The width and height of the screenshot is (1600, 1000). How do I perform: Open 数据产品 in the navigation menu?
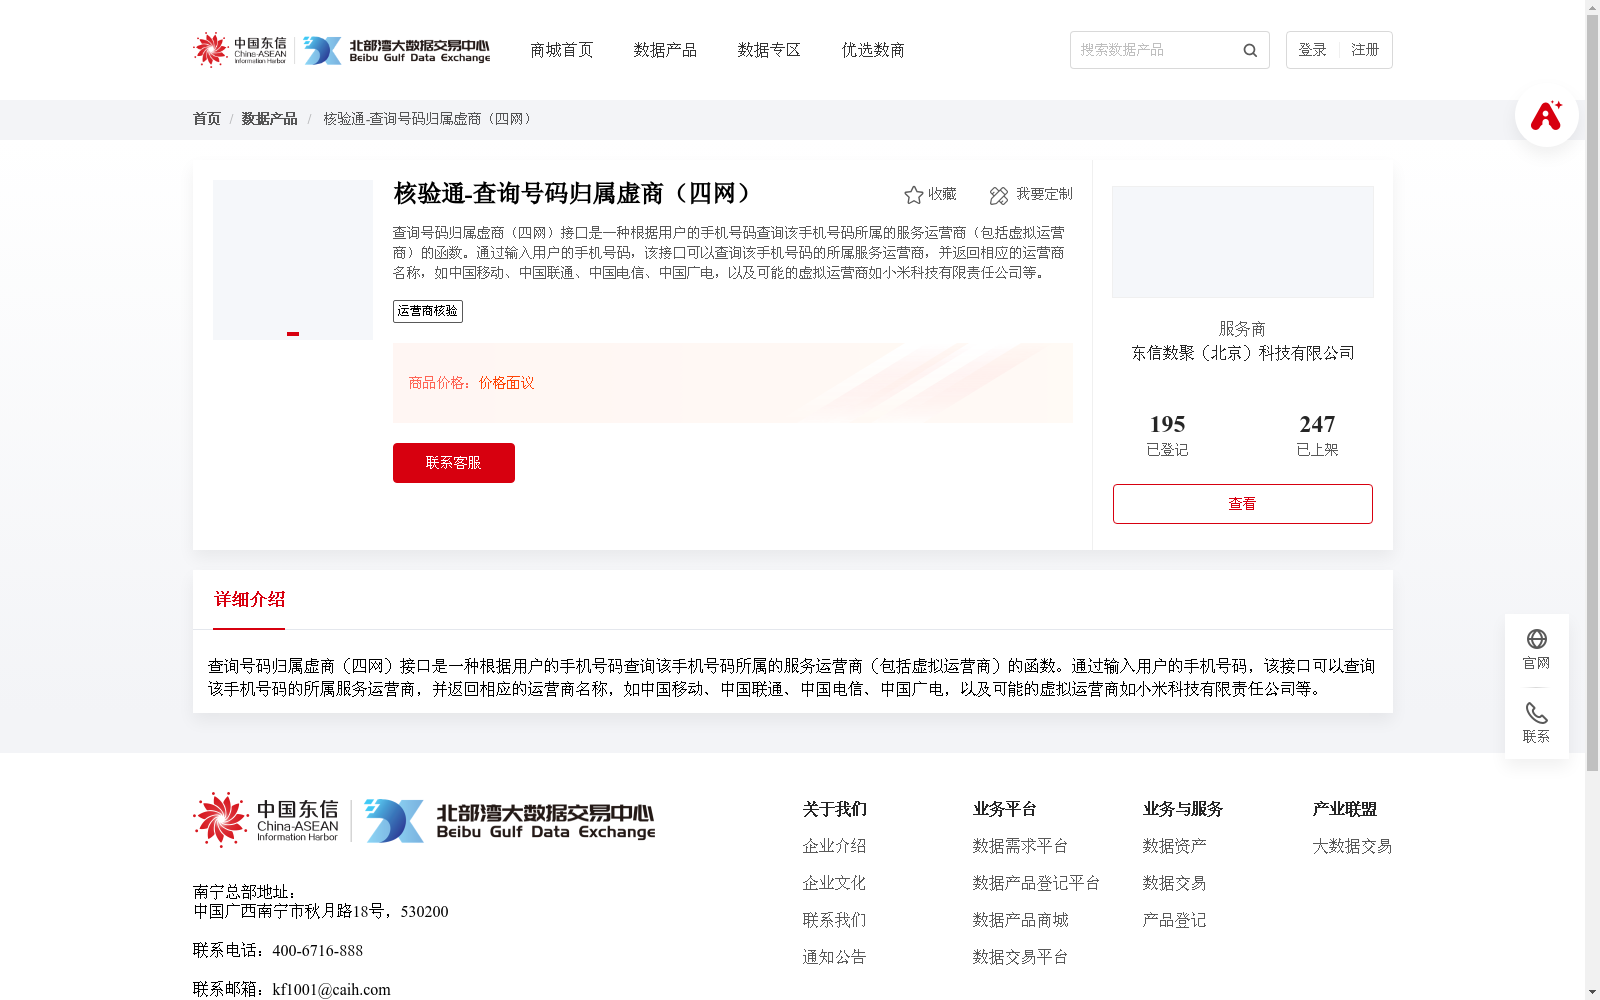(665, 49)
